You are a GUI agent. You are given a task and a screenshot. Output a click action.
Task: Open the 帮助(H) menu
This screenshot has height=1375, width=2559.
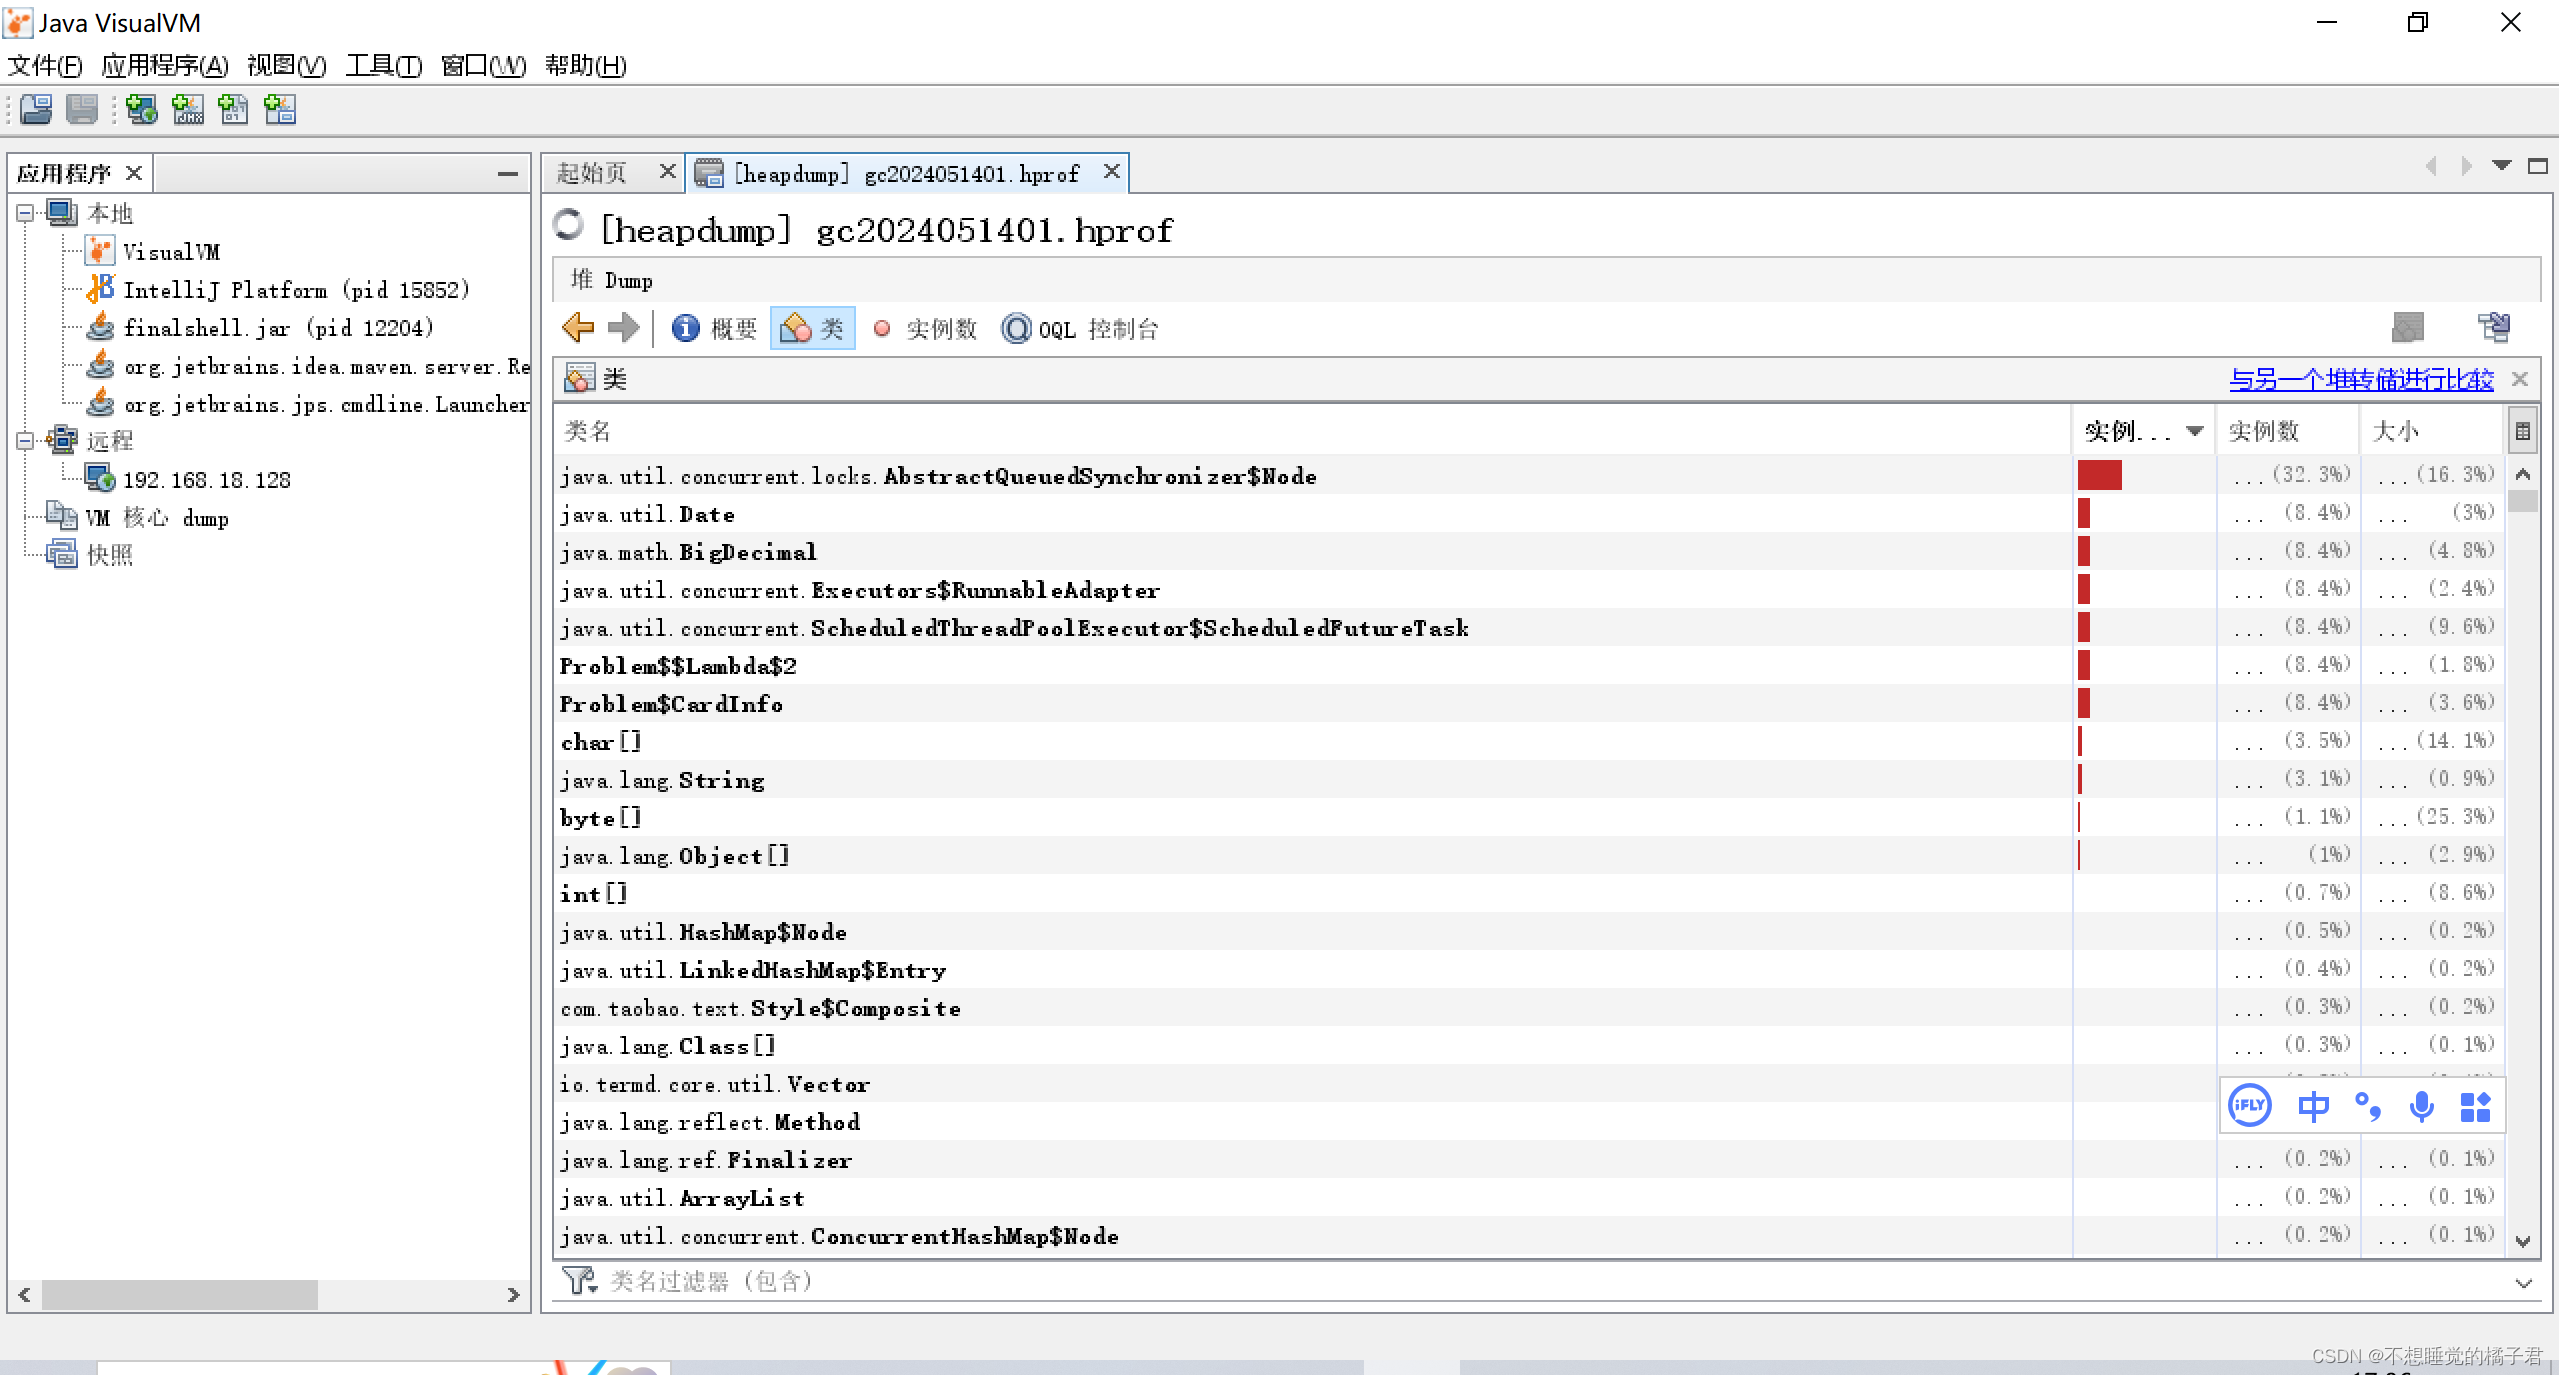tap(585, 65)
